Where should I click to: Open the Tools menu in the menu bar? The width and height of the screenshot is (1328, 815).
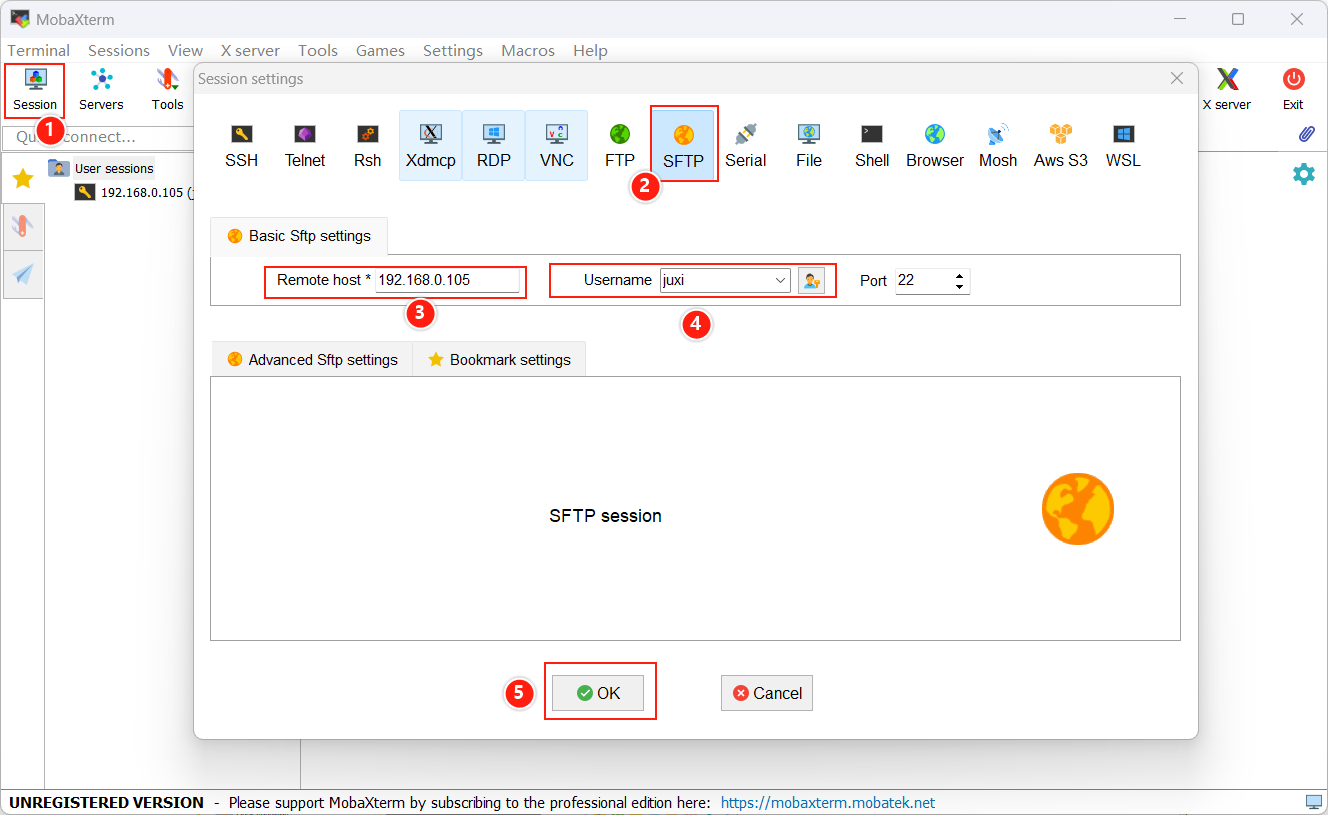pos(318,50)
